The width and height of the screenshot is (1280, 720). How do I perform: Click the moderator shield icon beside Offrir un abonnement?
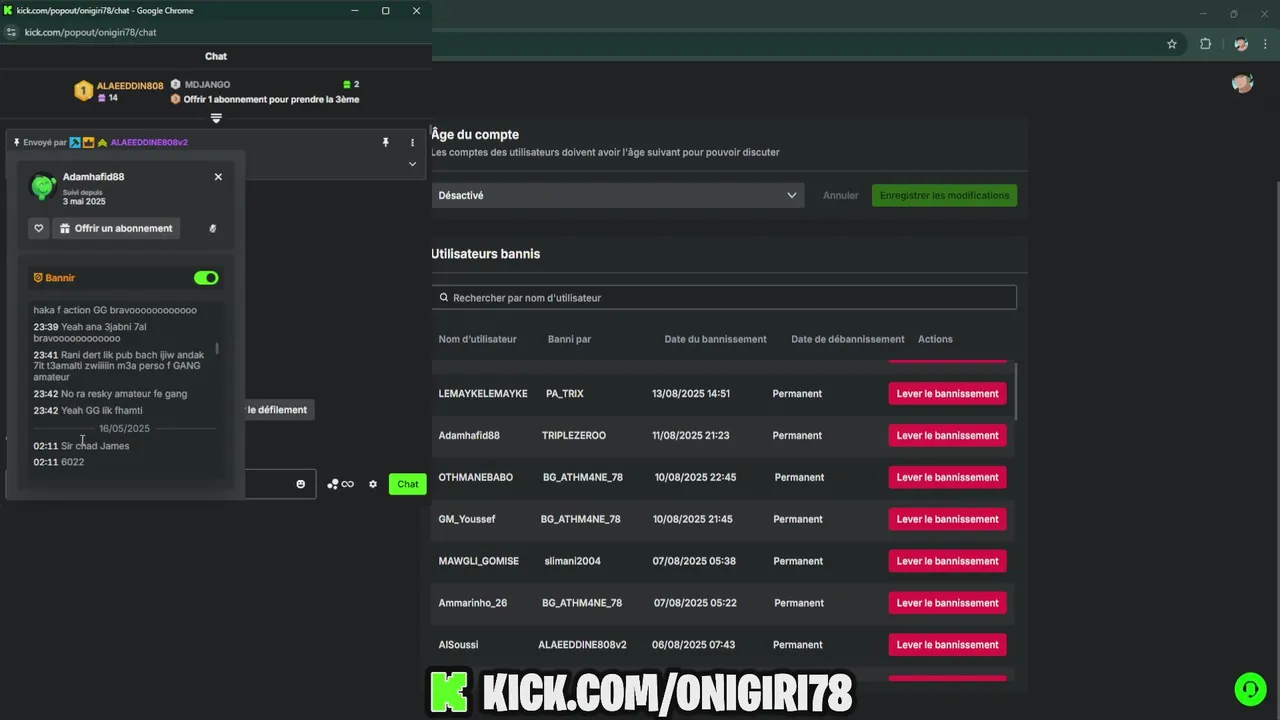tap(213, 228)
